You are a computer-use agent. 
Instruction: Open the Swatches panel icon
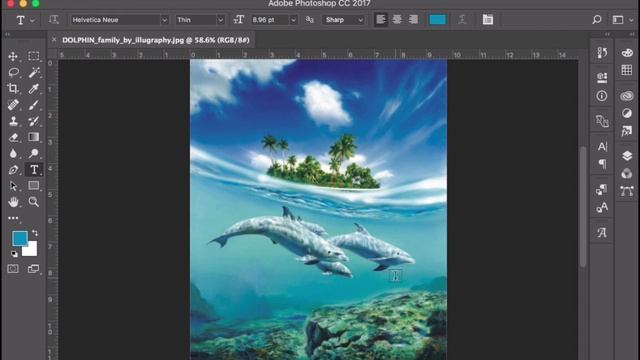point(627,70)
